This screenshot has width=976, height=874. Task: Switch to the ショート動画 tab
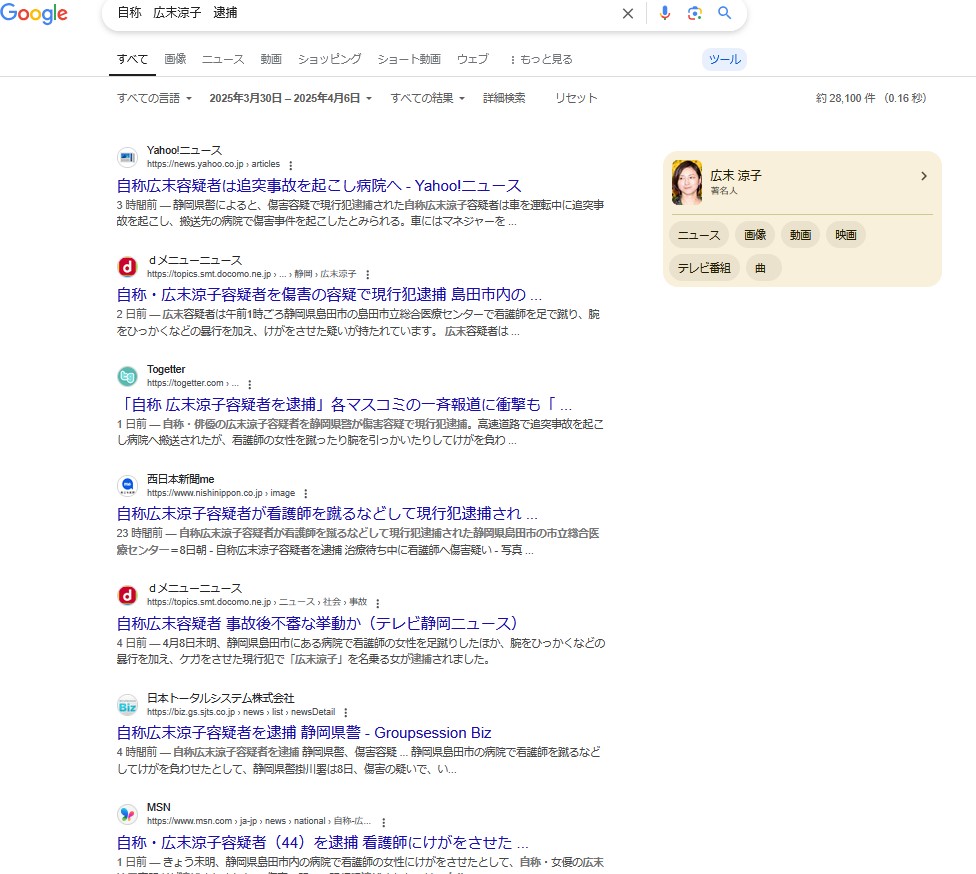[x=409, y=59]
